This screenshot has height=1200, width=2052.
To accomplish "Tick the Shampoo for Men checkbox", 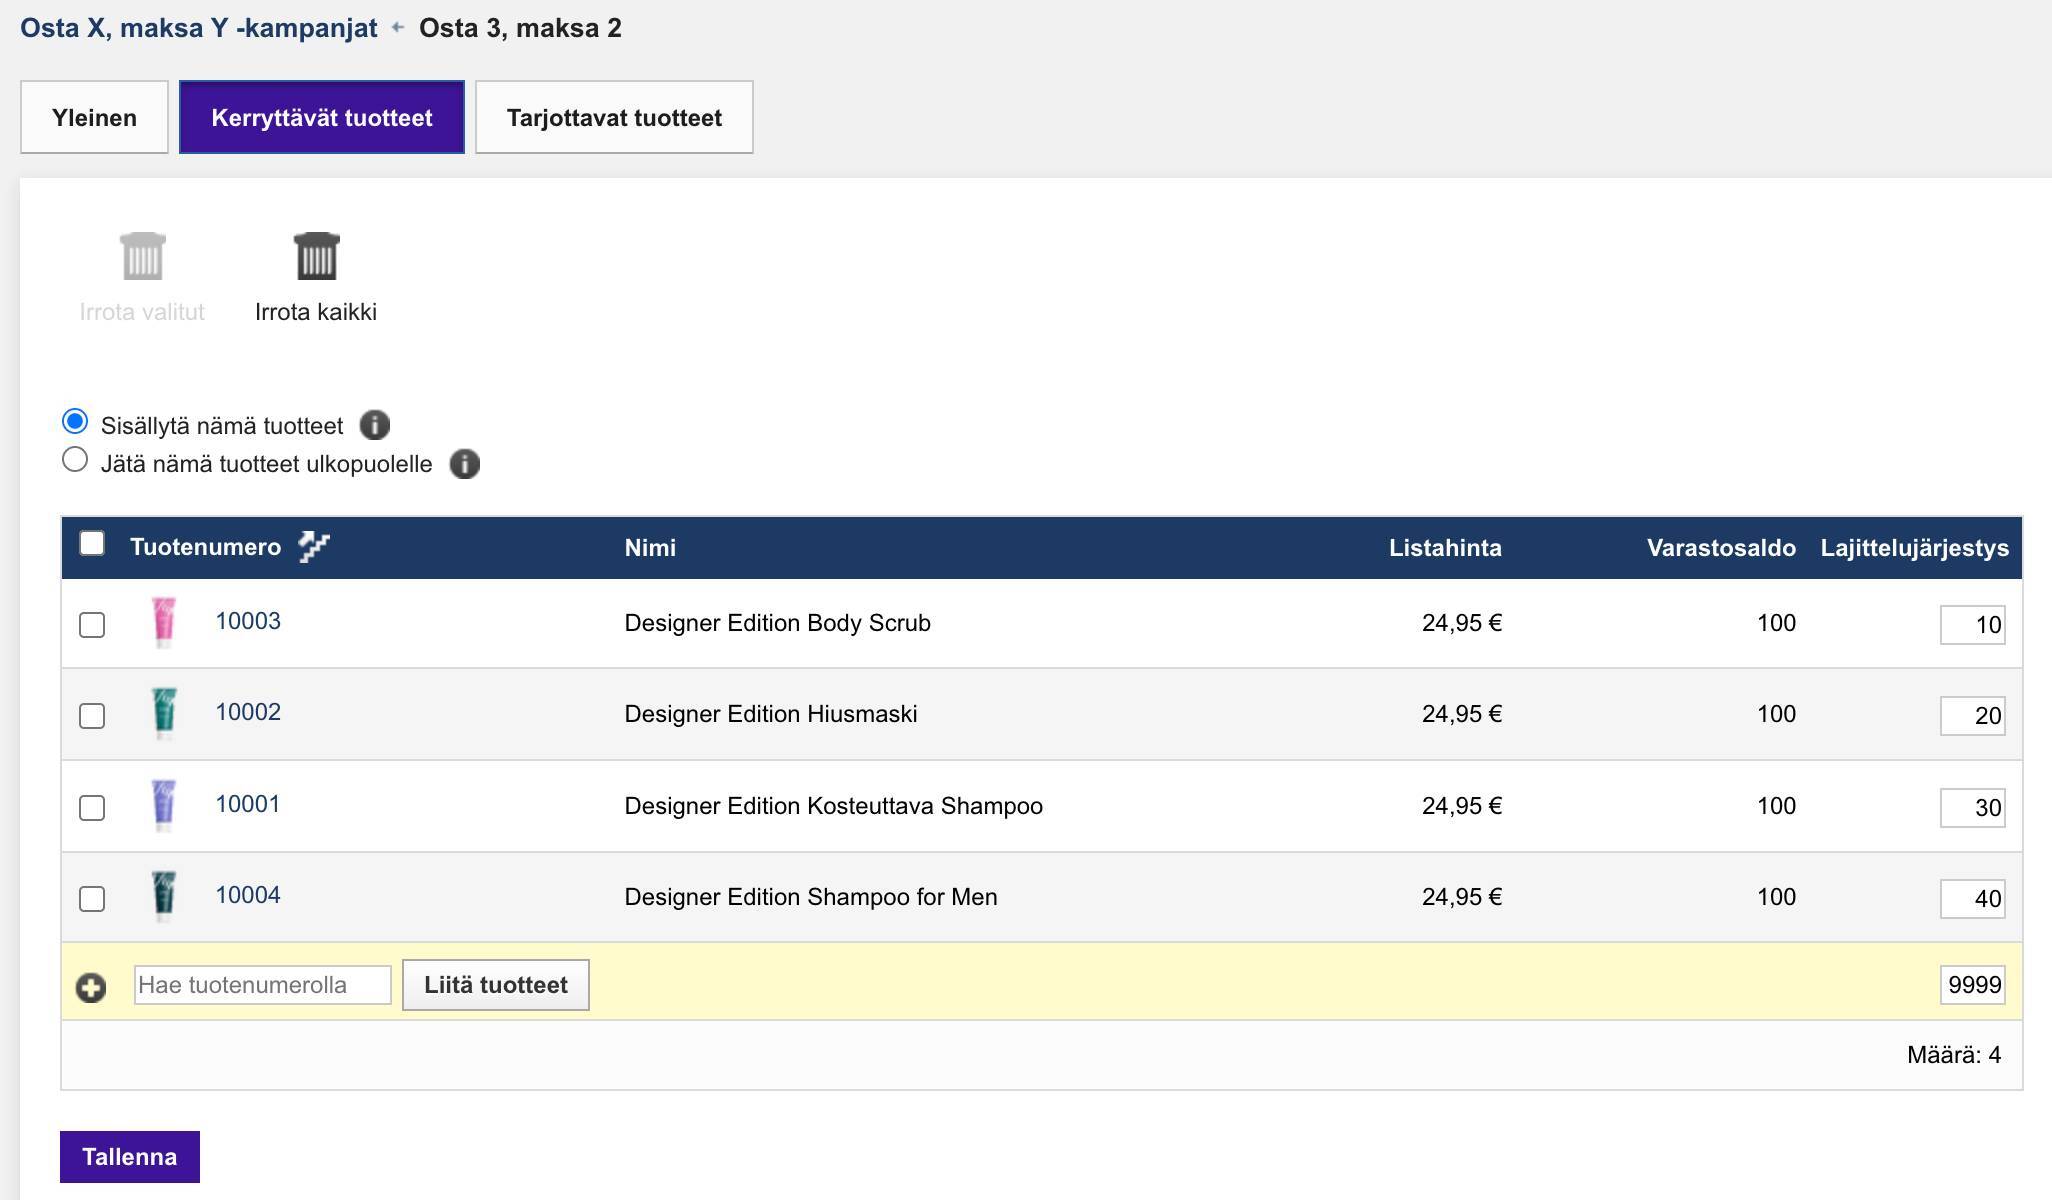I will (x=92, y=899).
